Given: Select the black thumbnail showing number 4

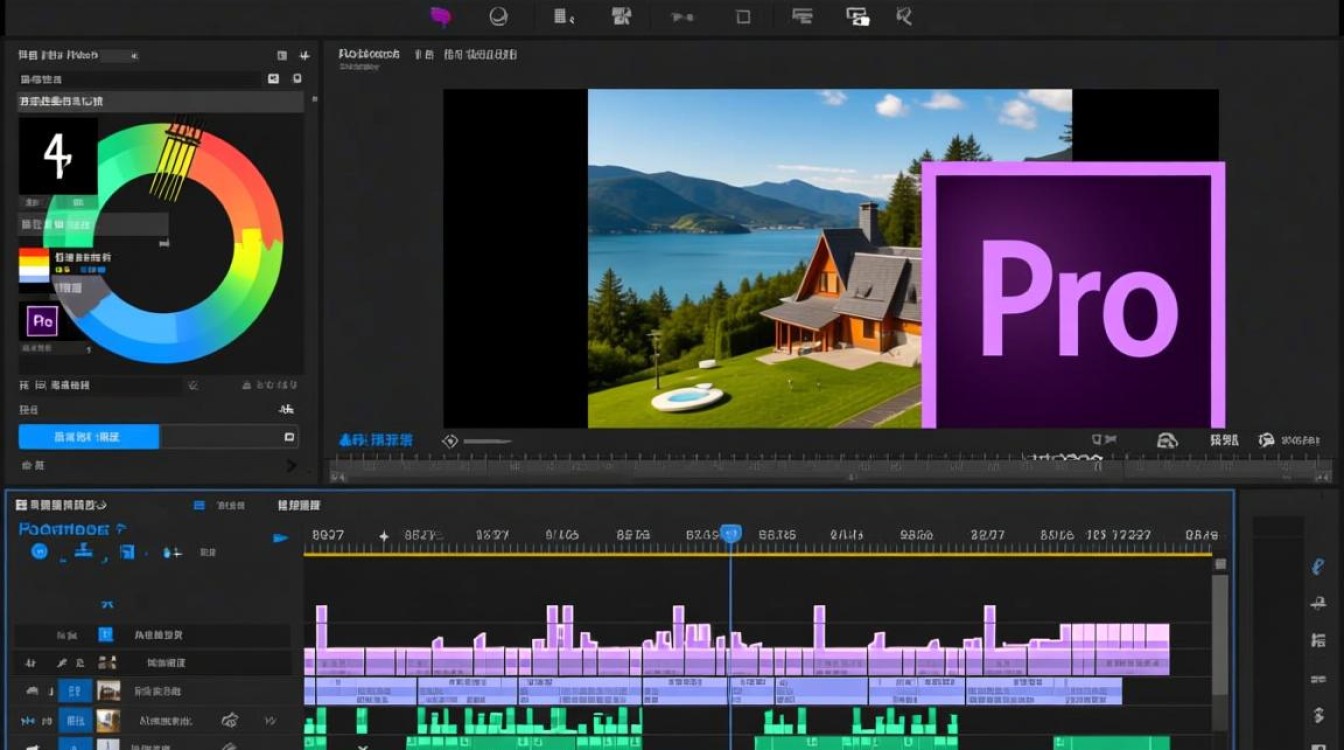Looking at the screenshot, I should tap(58, 155).
